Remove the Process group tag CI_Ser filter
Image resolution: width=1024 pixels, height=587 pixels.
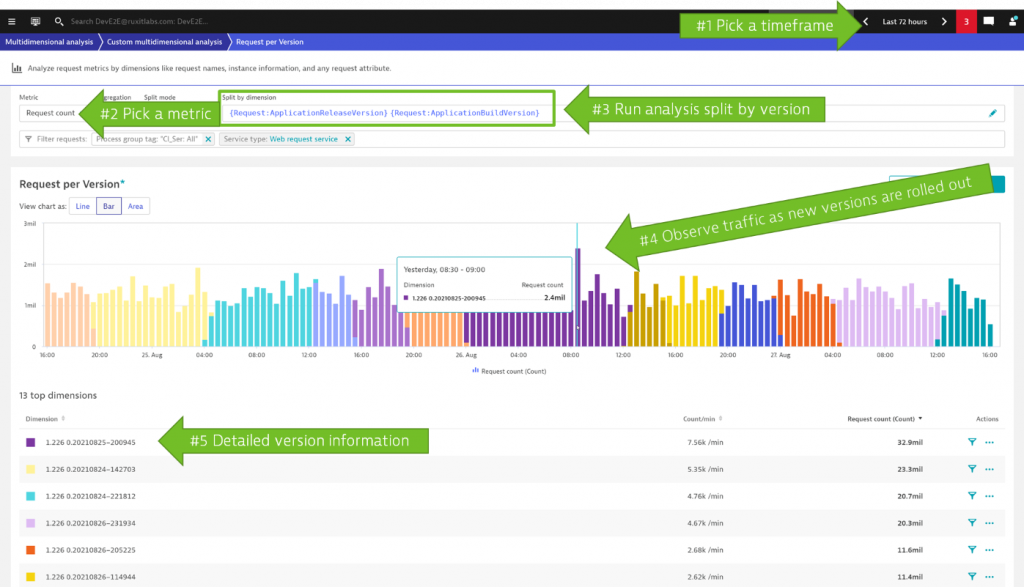pyautogui.click(x=207, y=139)
